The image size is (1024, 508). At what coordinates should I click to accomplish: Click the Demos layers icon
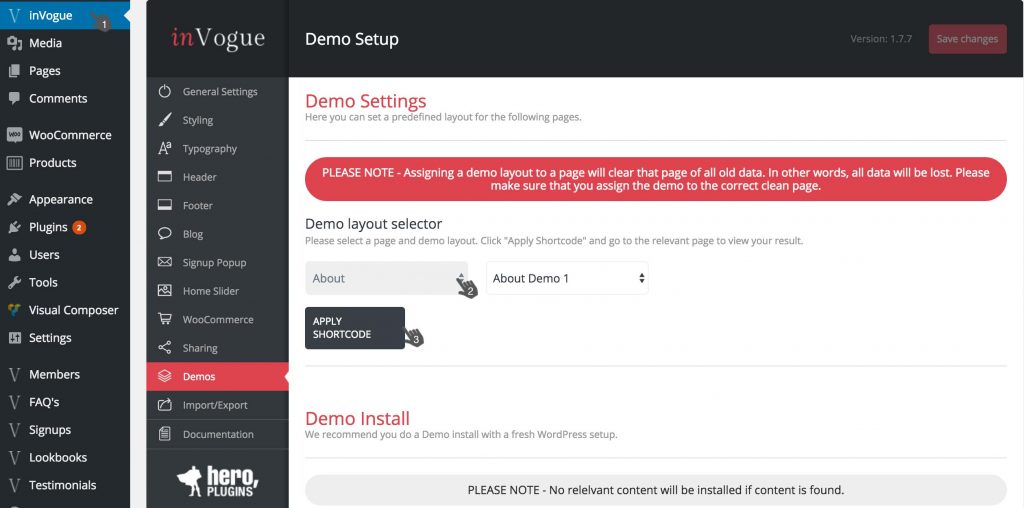click(x=165, y=376)
